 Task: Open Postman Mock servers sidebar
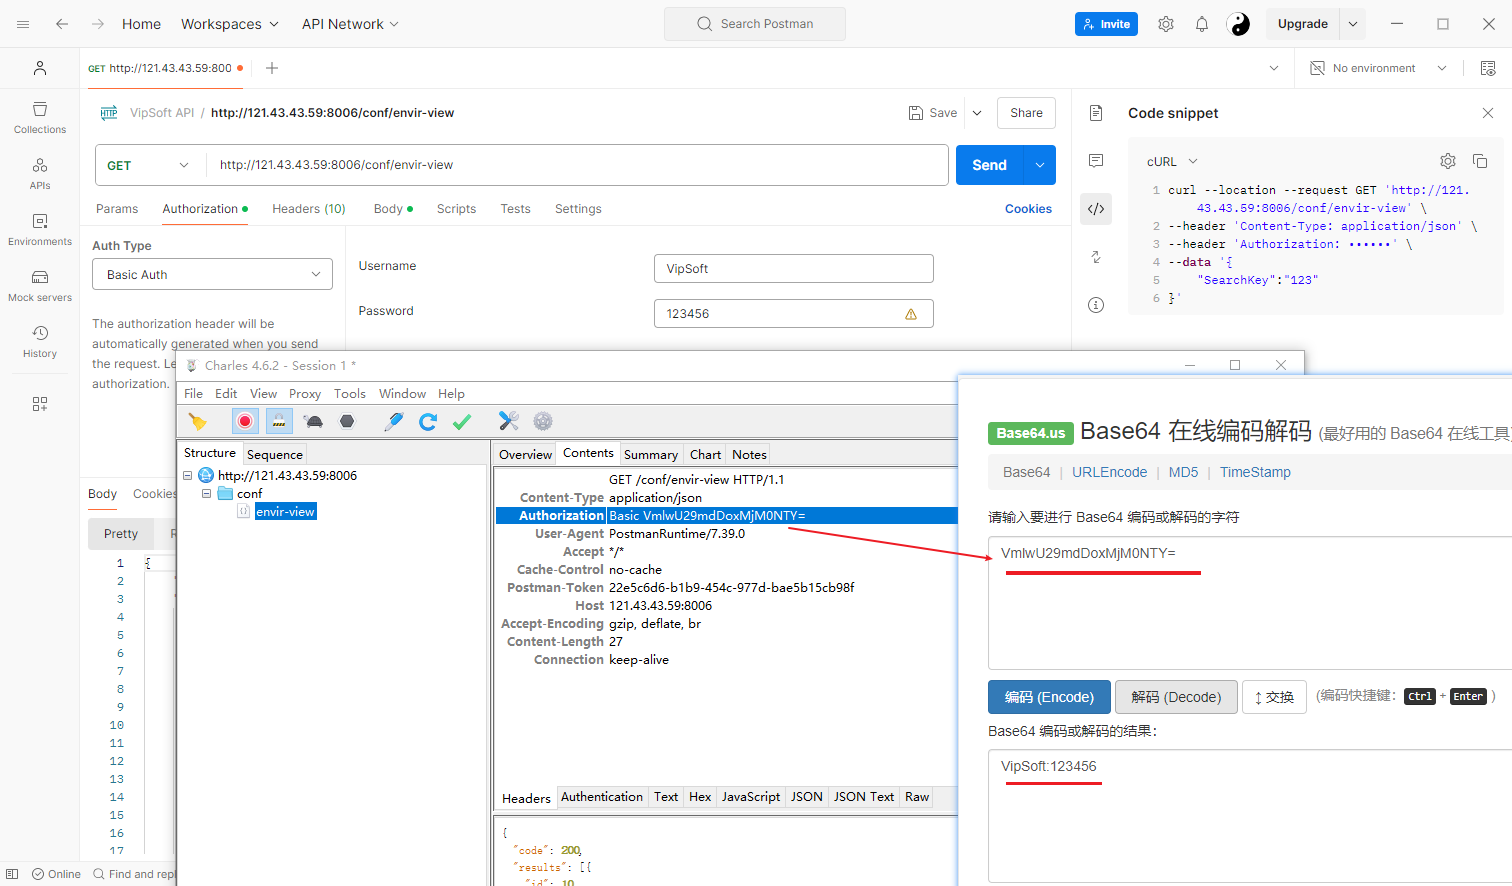click(x=40, y=285)
